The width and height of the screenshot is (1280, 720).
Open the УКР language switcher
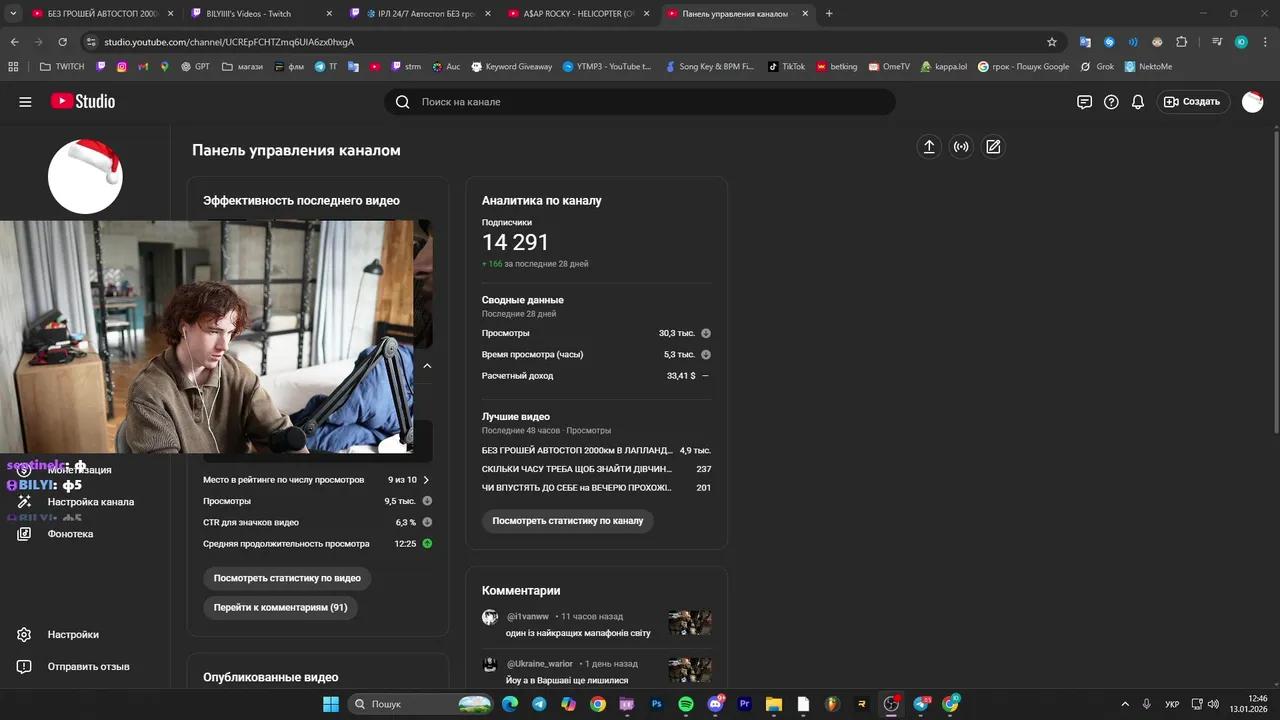pyautogui.click(x=1172, y=704)
